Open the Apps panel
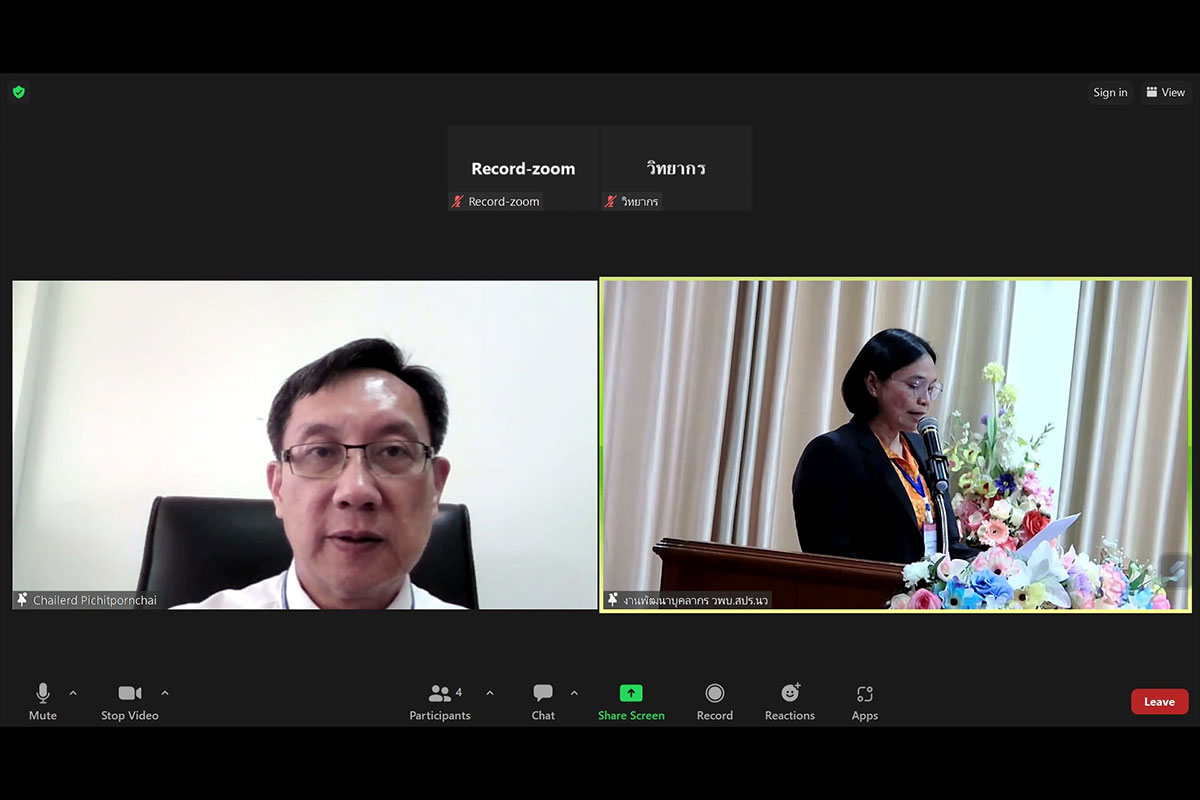 [x=865, y=702]
